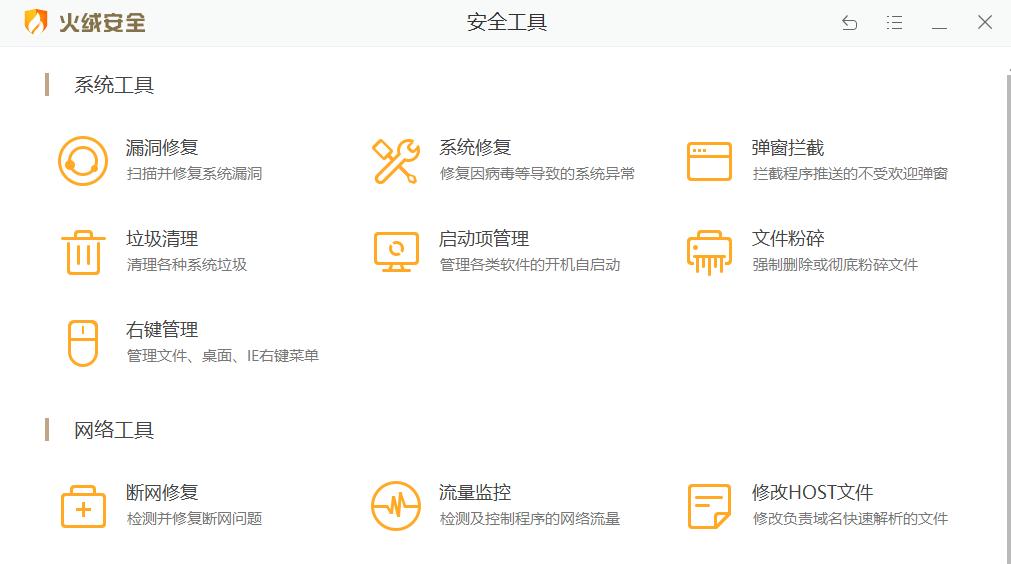1011x564 pixels.
Task: Click description 强制删除或彻底粉碎文件
Action: (835, 265)
